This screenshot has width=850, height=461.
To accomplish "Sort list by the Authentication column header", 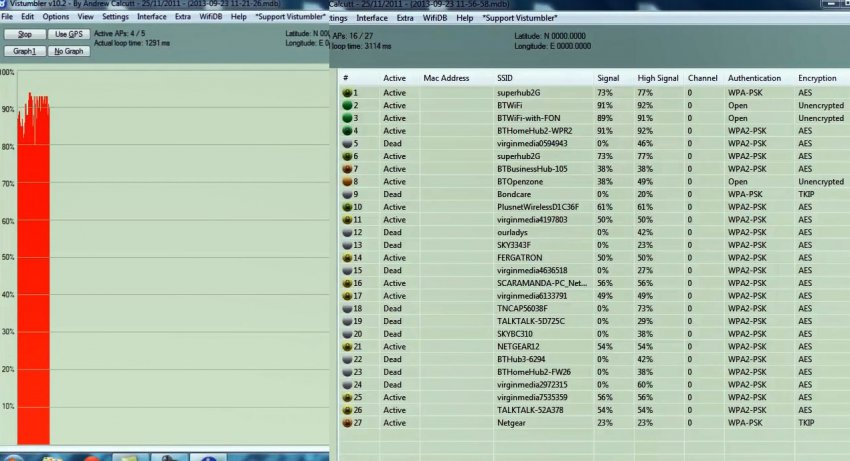I will (x=754, y=78).
